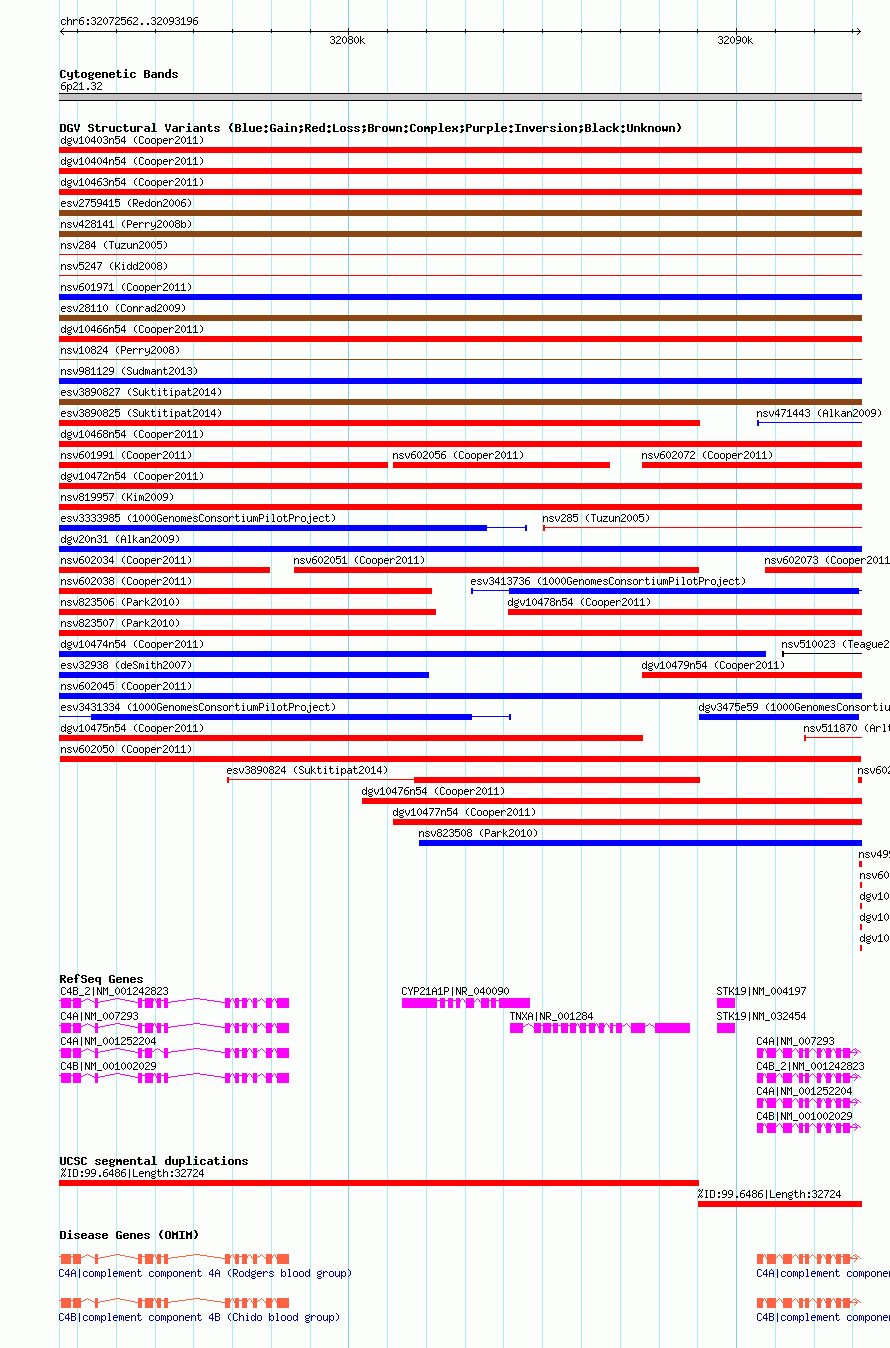Select the blue bar under dgv3475e59
Screen dimensions: 890x1348
tap(779, 717)
